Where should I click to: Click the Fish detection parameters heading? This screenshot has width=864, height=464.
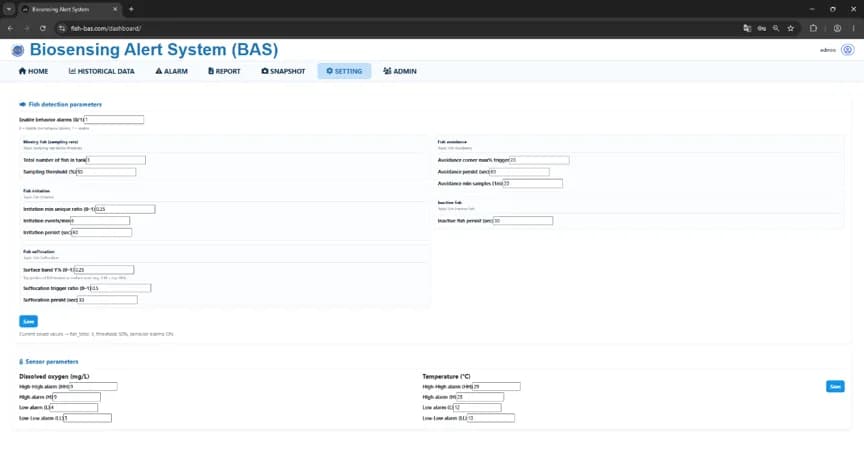(65, 104)
